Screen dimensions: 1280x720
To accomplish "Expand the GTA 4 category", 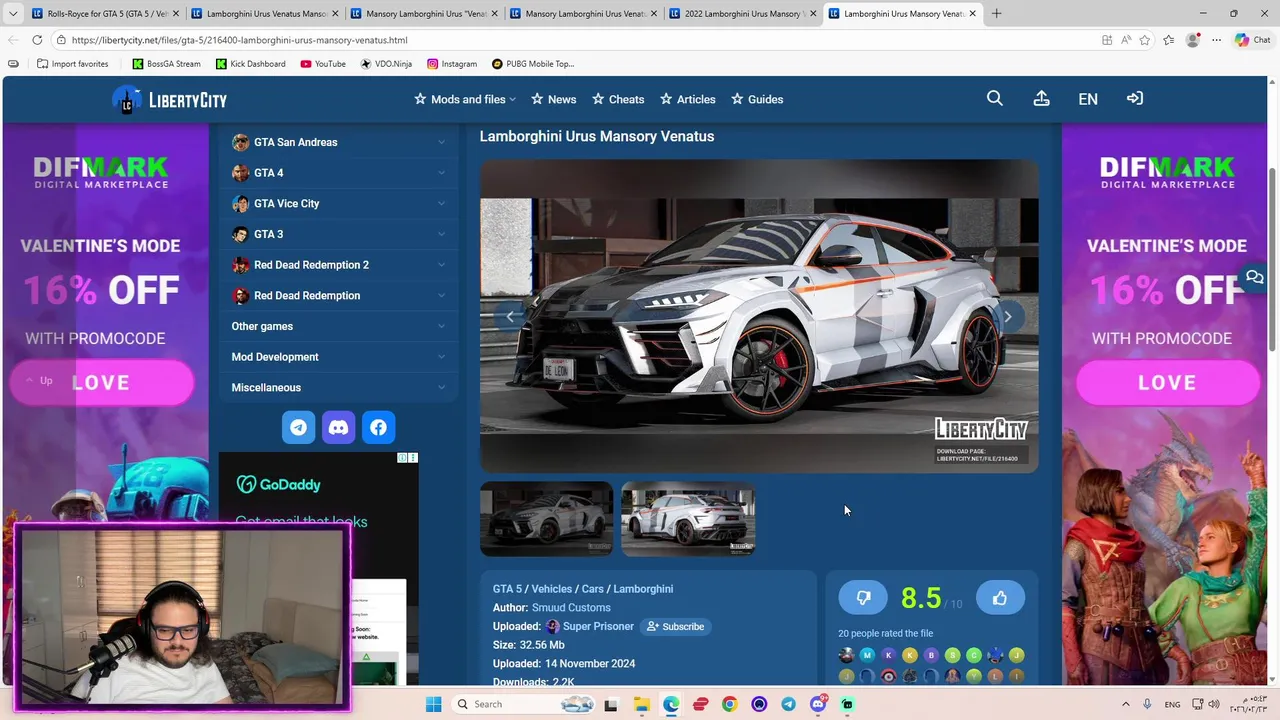I will coord(339,173).
